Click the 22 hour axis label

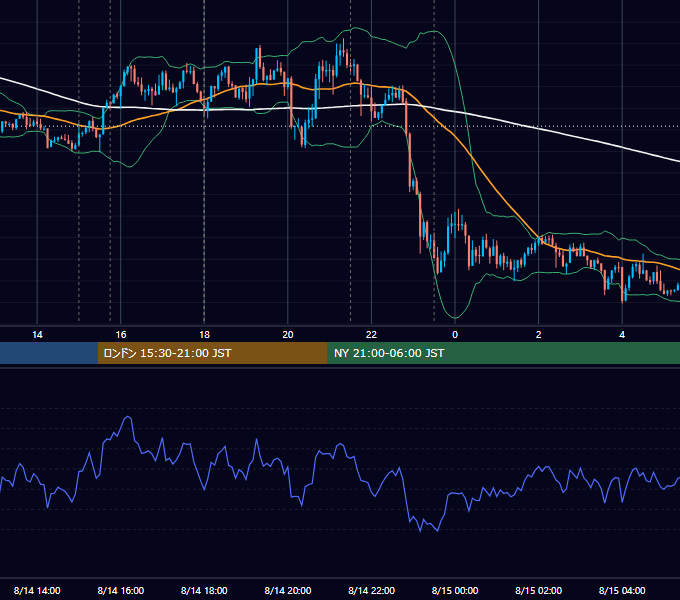pos(372,335)
